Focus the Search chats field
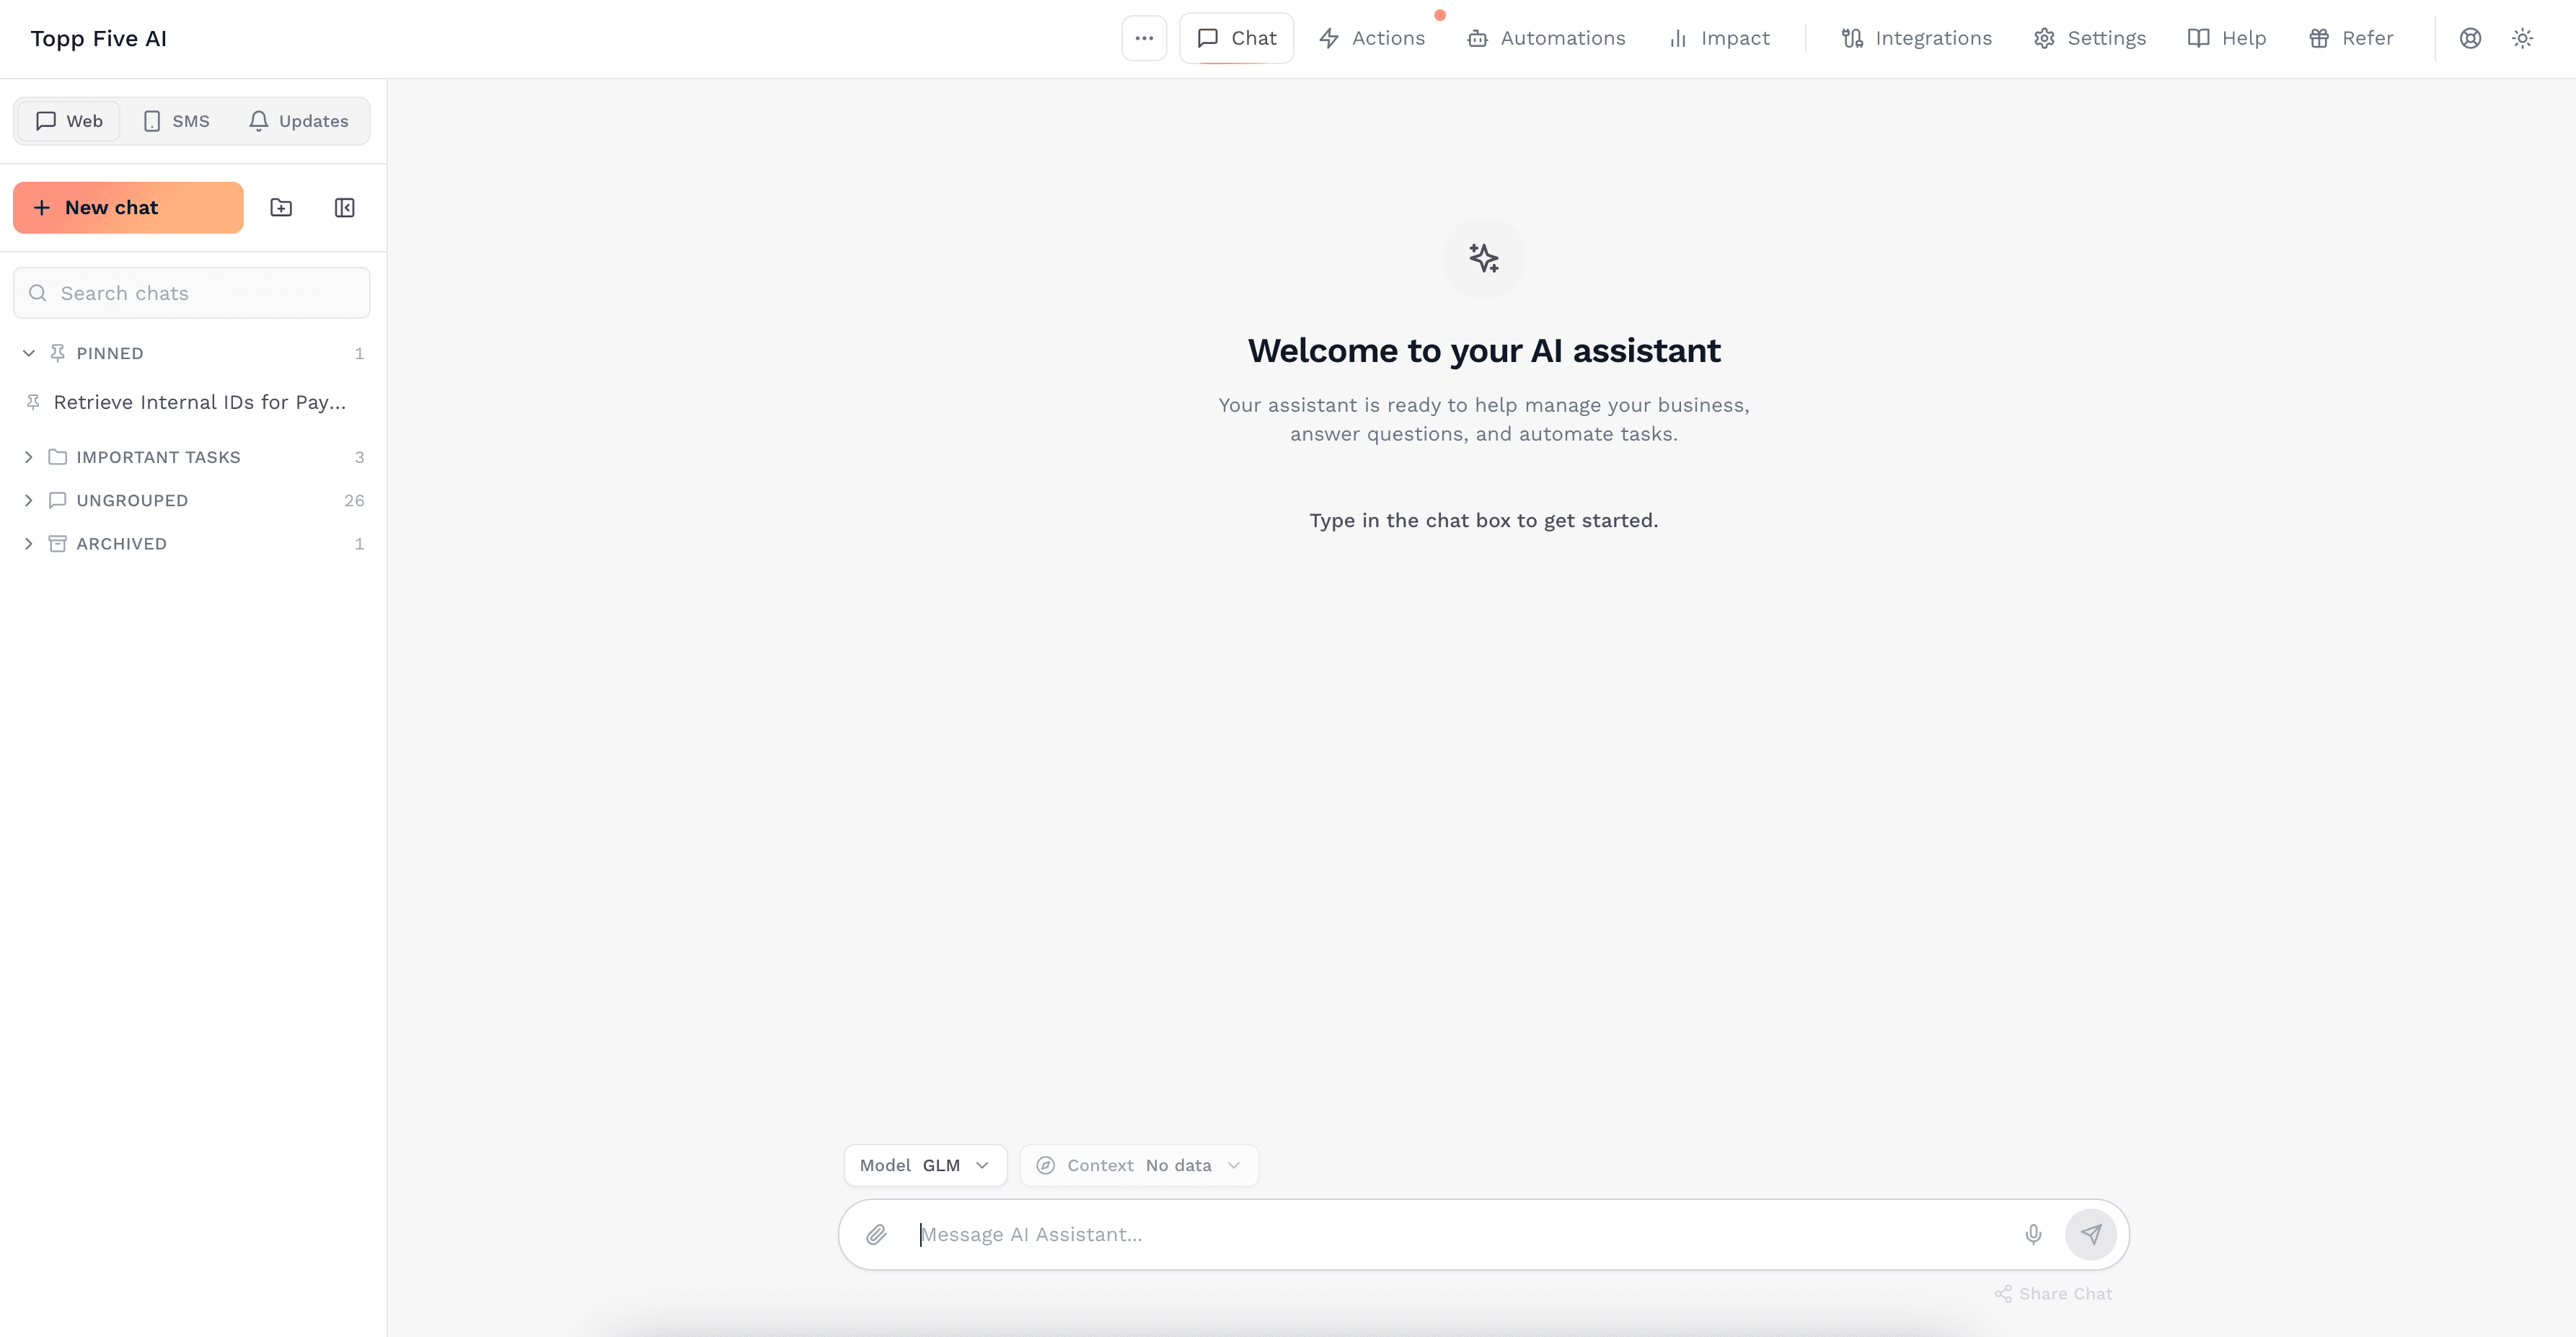2576x1337 pixels. pyautogui.click(x=192, y=293)
